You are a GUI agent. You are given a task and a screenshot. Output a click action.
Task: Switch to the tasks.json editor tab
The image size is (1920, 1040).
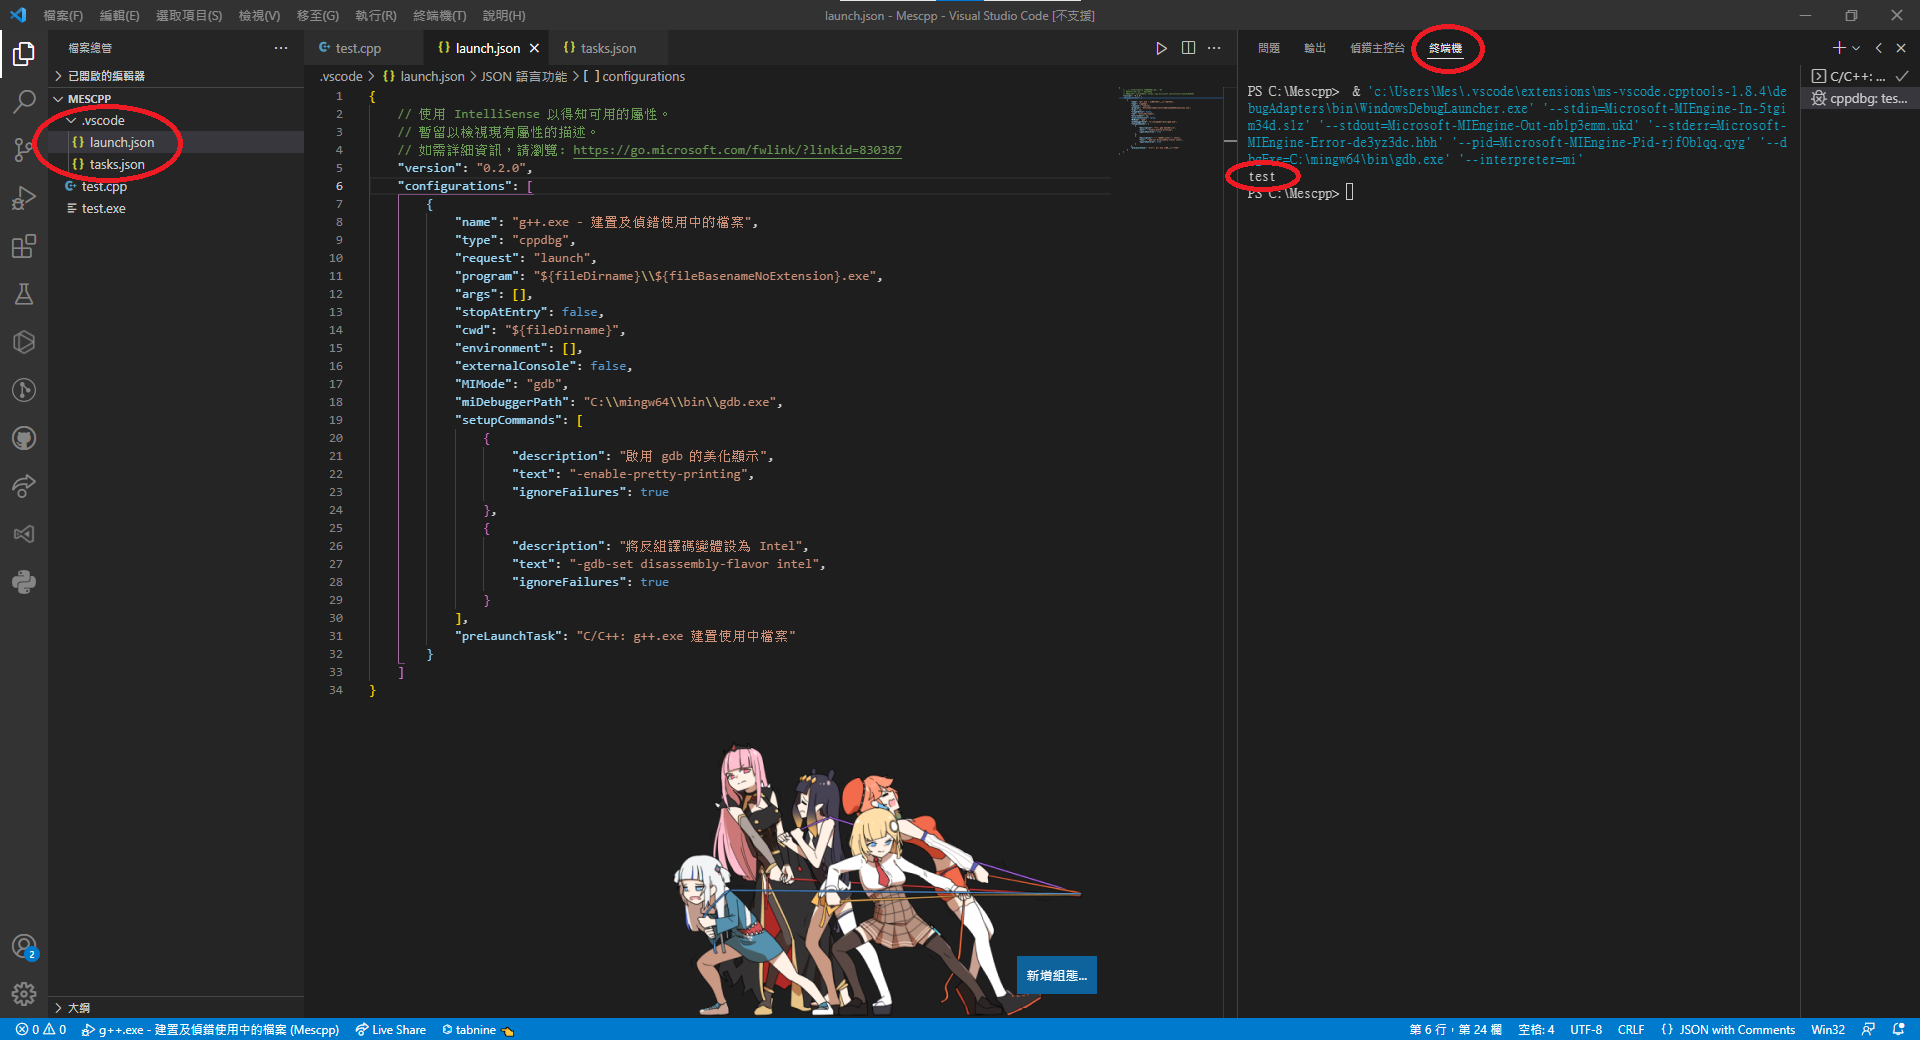point(608,48)
